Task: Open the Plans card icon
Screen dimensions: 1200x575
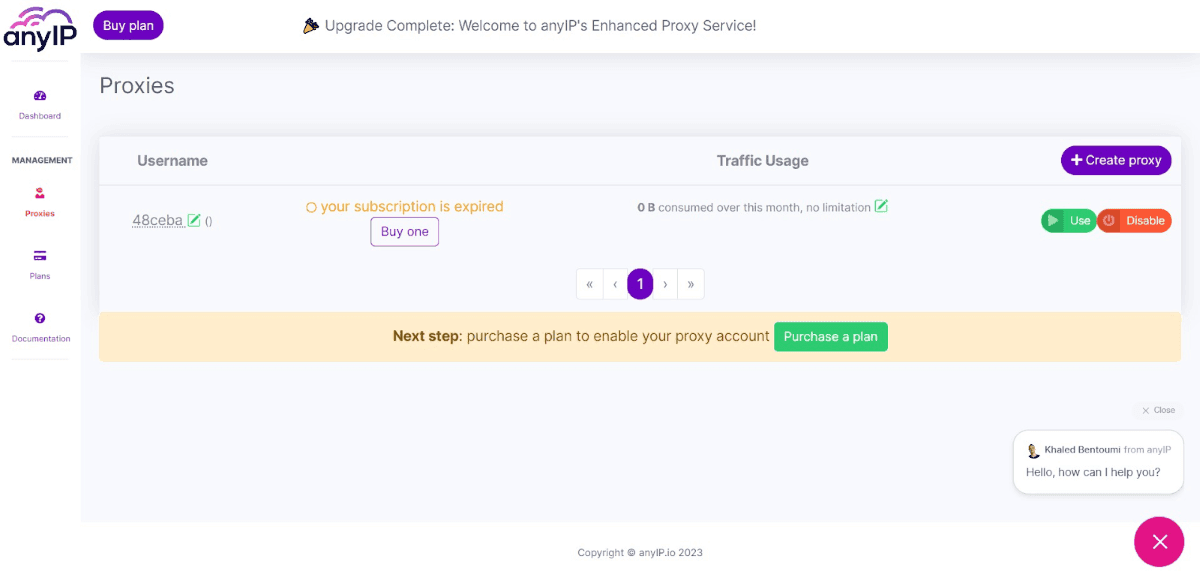Action: click(40, 256)
